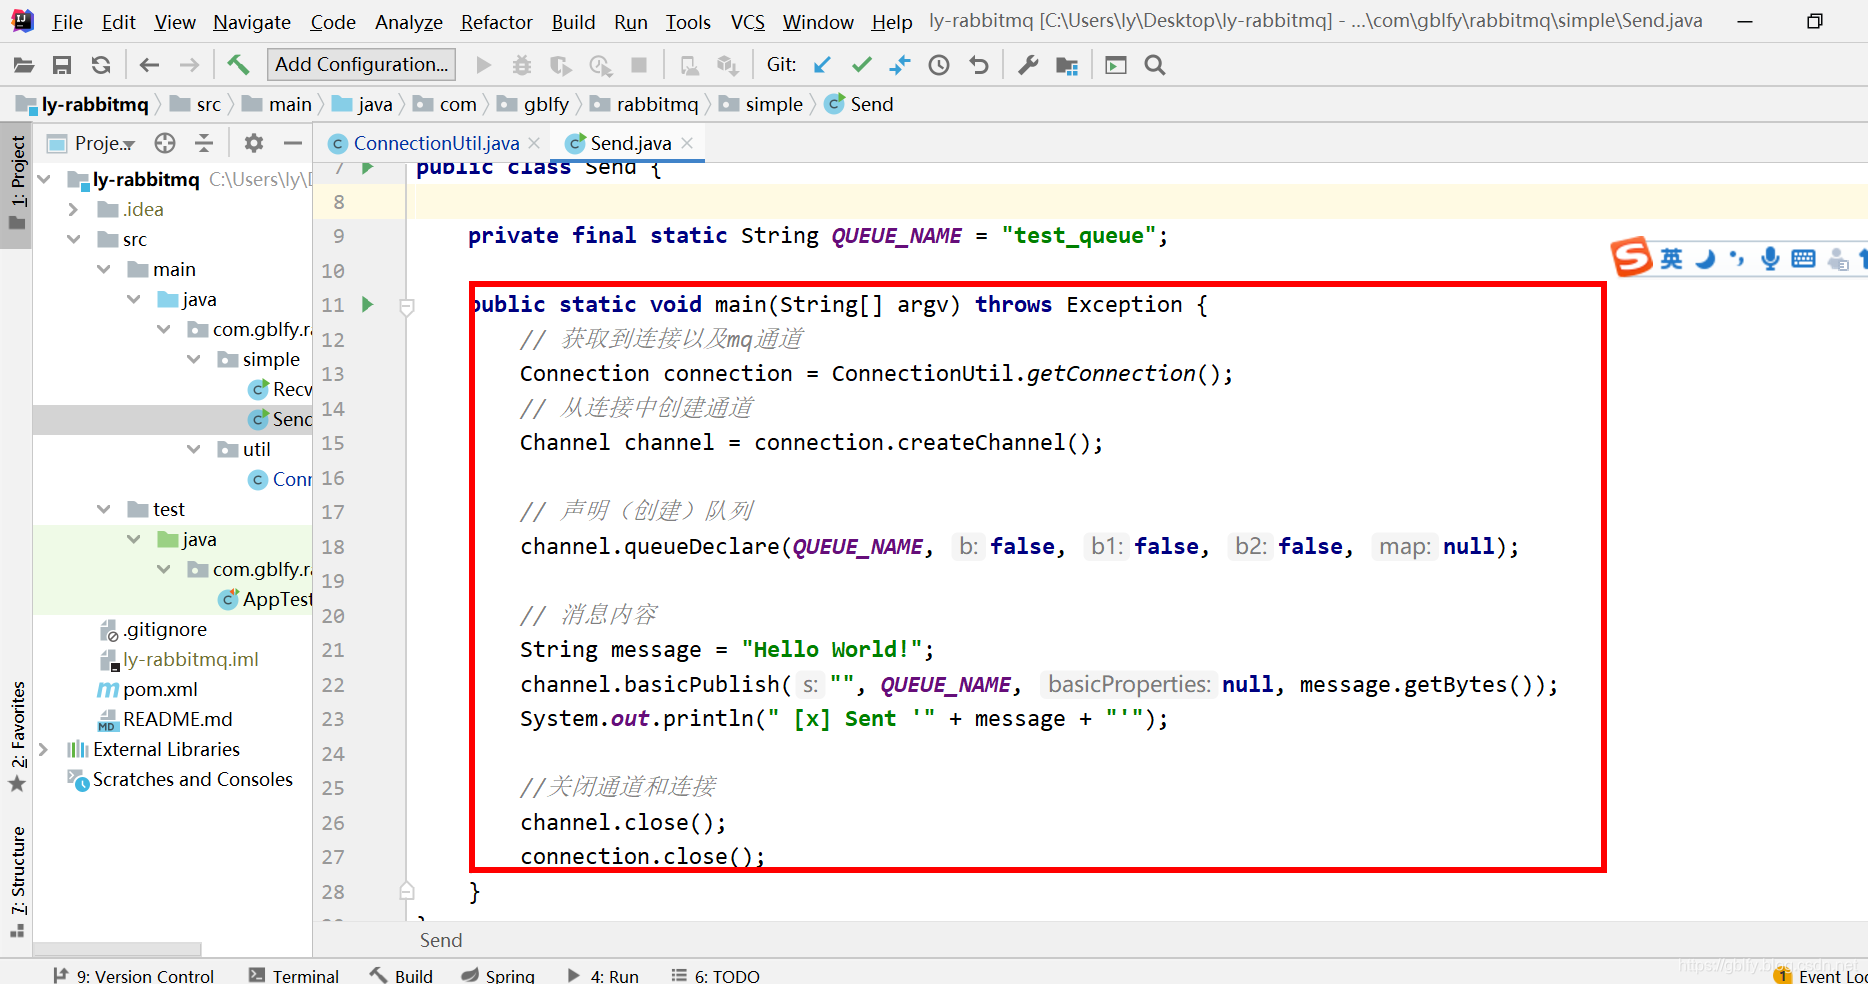
Task: Revert changes with the undo arrow icon
Action: [x=979, y=65]
